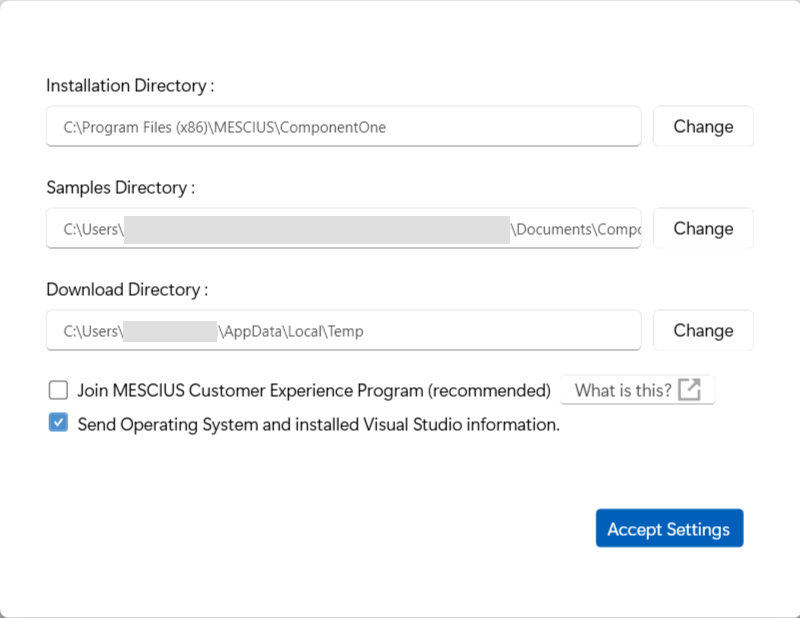Viewport: 800px width, 618px height.
Task: Open the What is this? help button
Action: [x=623, y=390]
